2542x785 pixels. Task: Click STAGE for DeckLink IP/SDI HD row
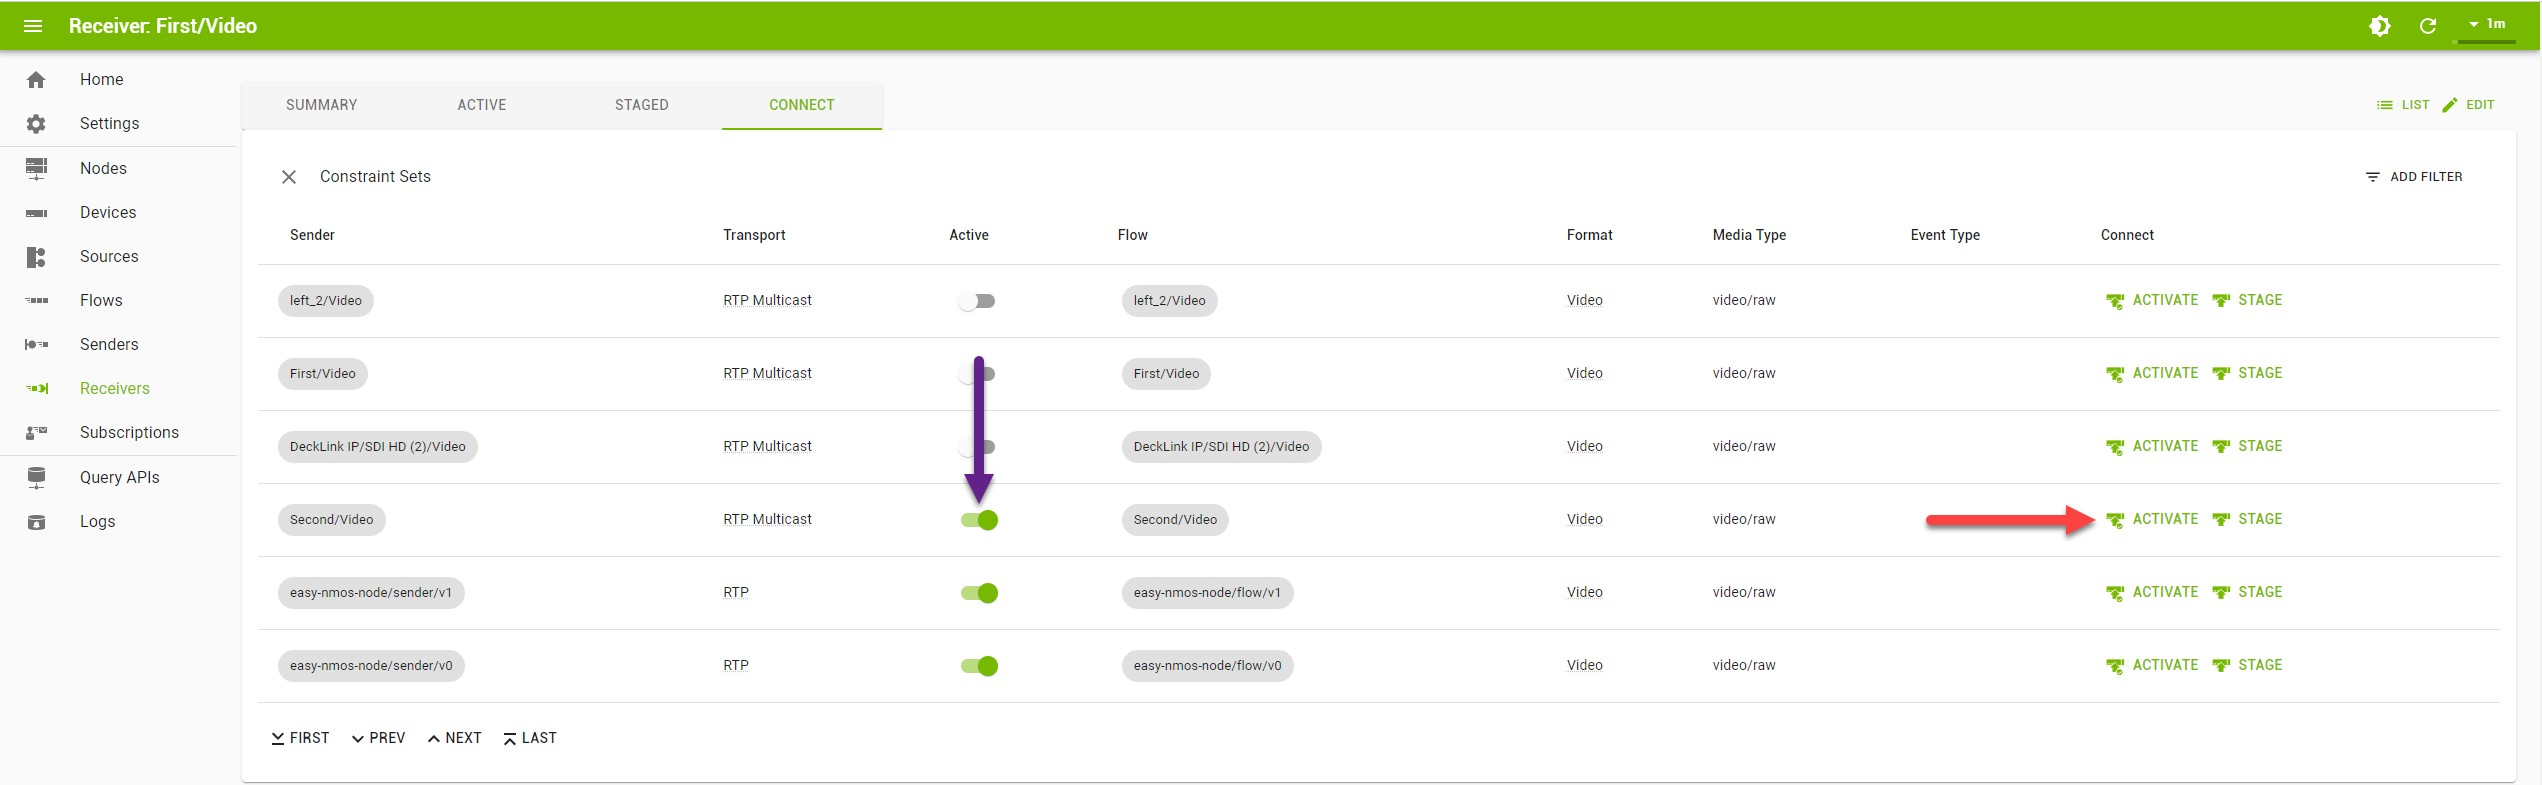click(2247, 446)
